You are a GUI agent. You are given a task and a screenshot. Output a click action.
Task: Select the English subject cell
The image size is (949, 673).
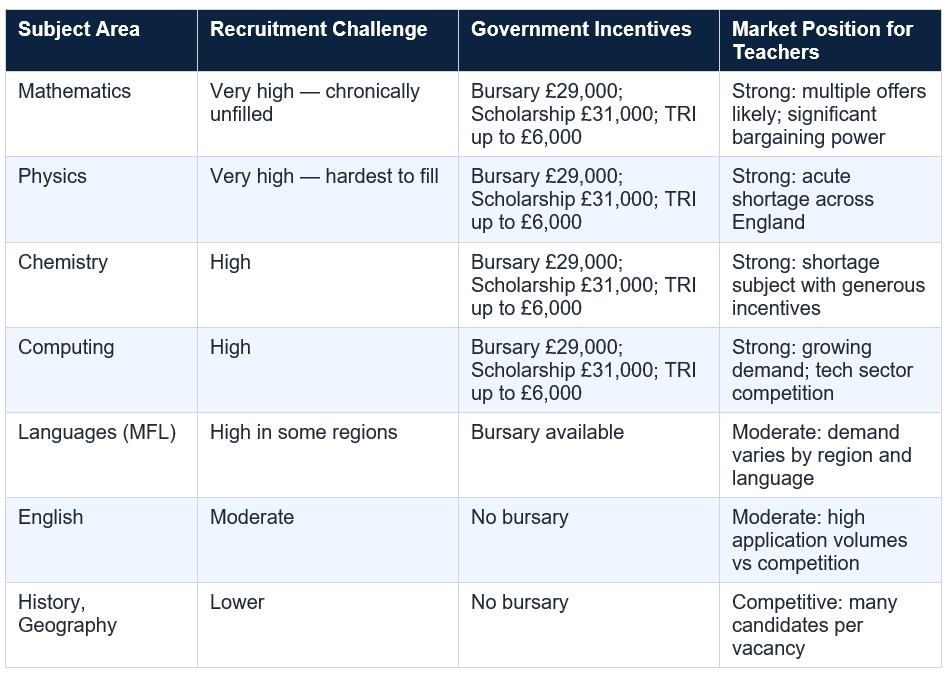tap(102, 540)
